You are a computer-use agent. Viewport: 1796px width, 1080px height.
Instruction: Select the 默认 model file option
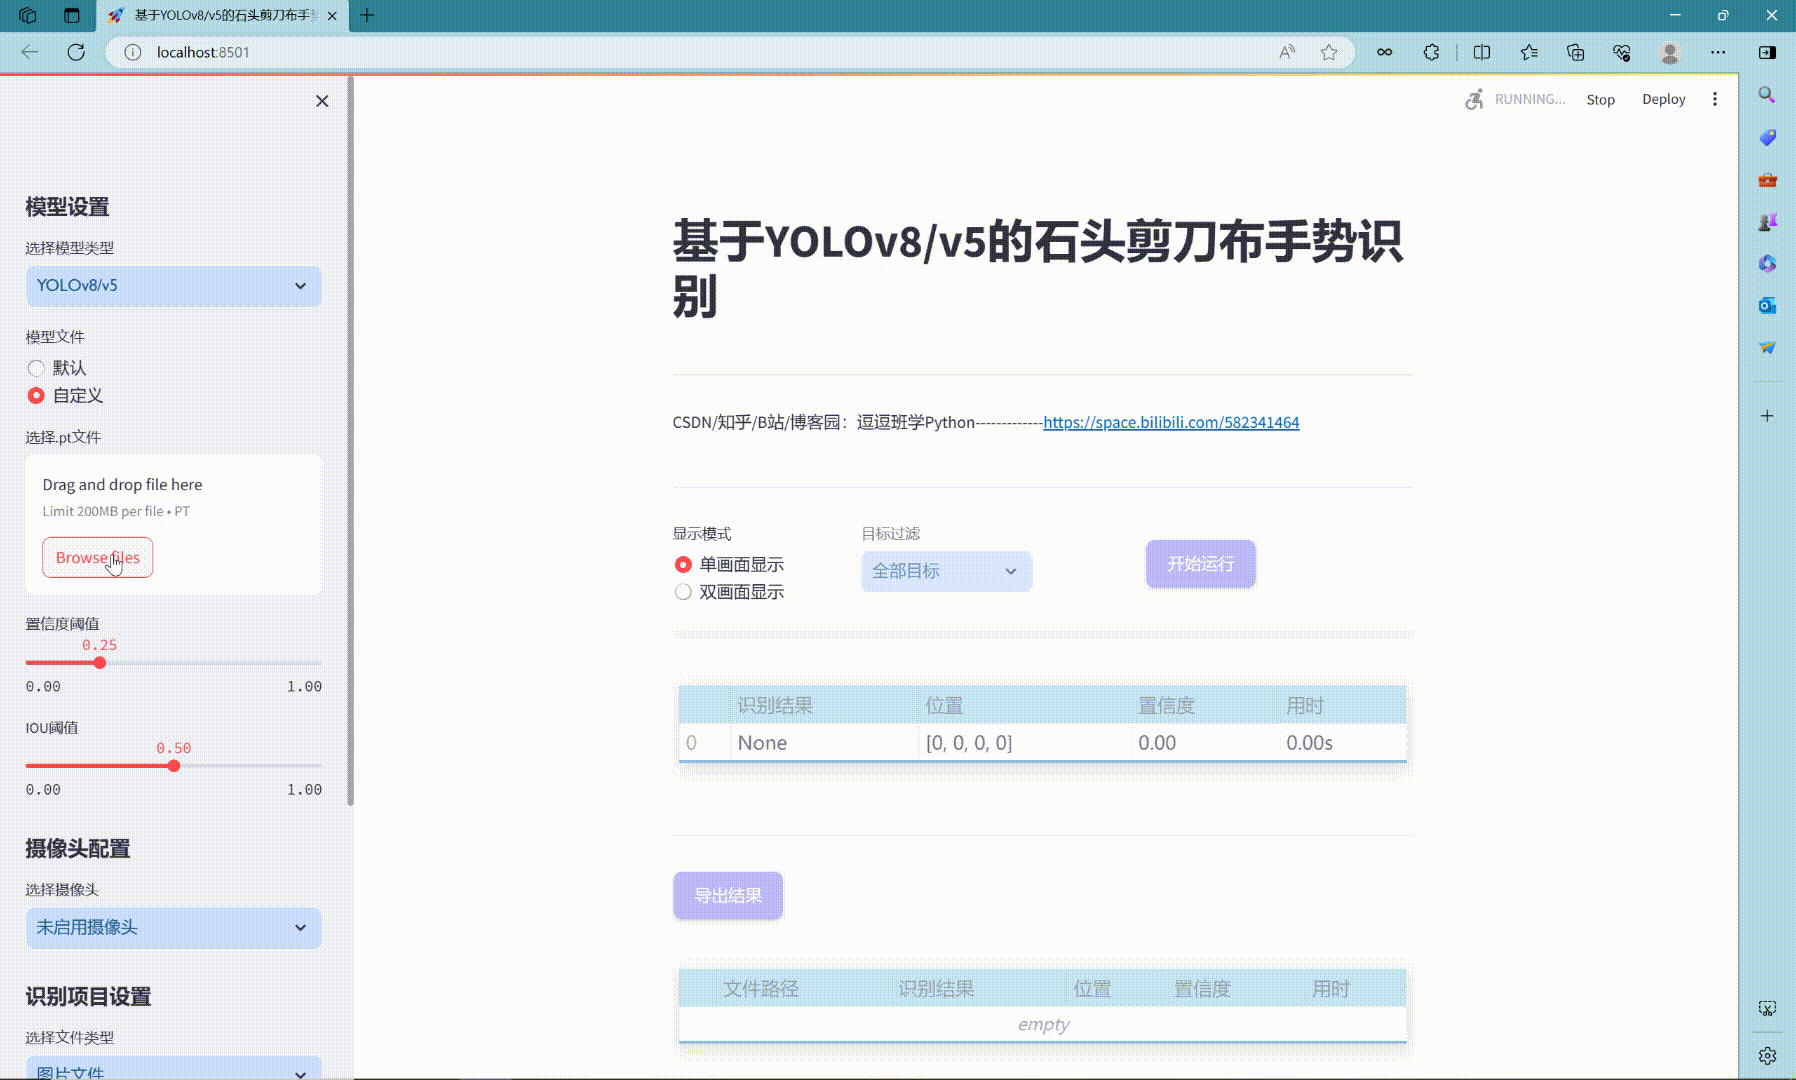tap(37, 368)
